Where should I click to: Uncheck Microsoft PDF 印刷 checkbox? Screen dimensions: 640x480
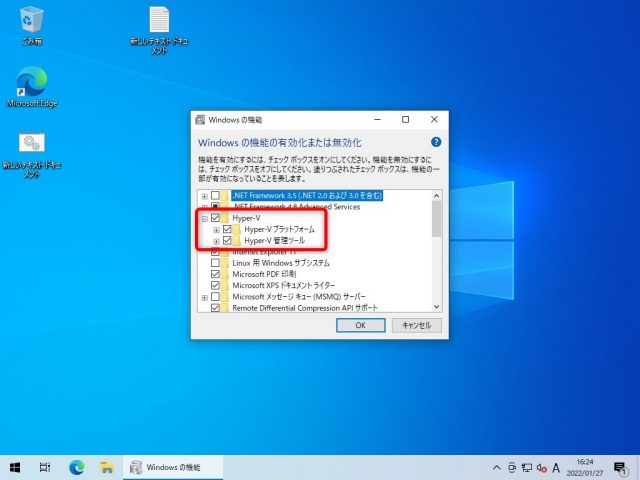pyautogui.click(x=215, y=274)
